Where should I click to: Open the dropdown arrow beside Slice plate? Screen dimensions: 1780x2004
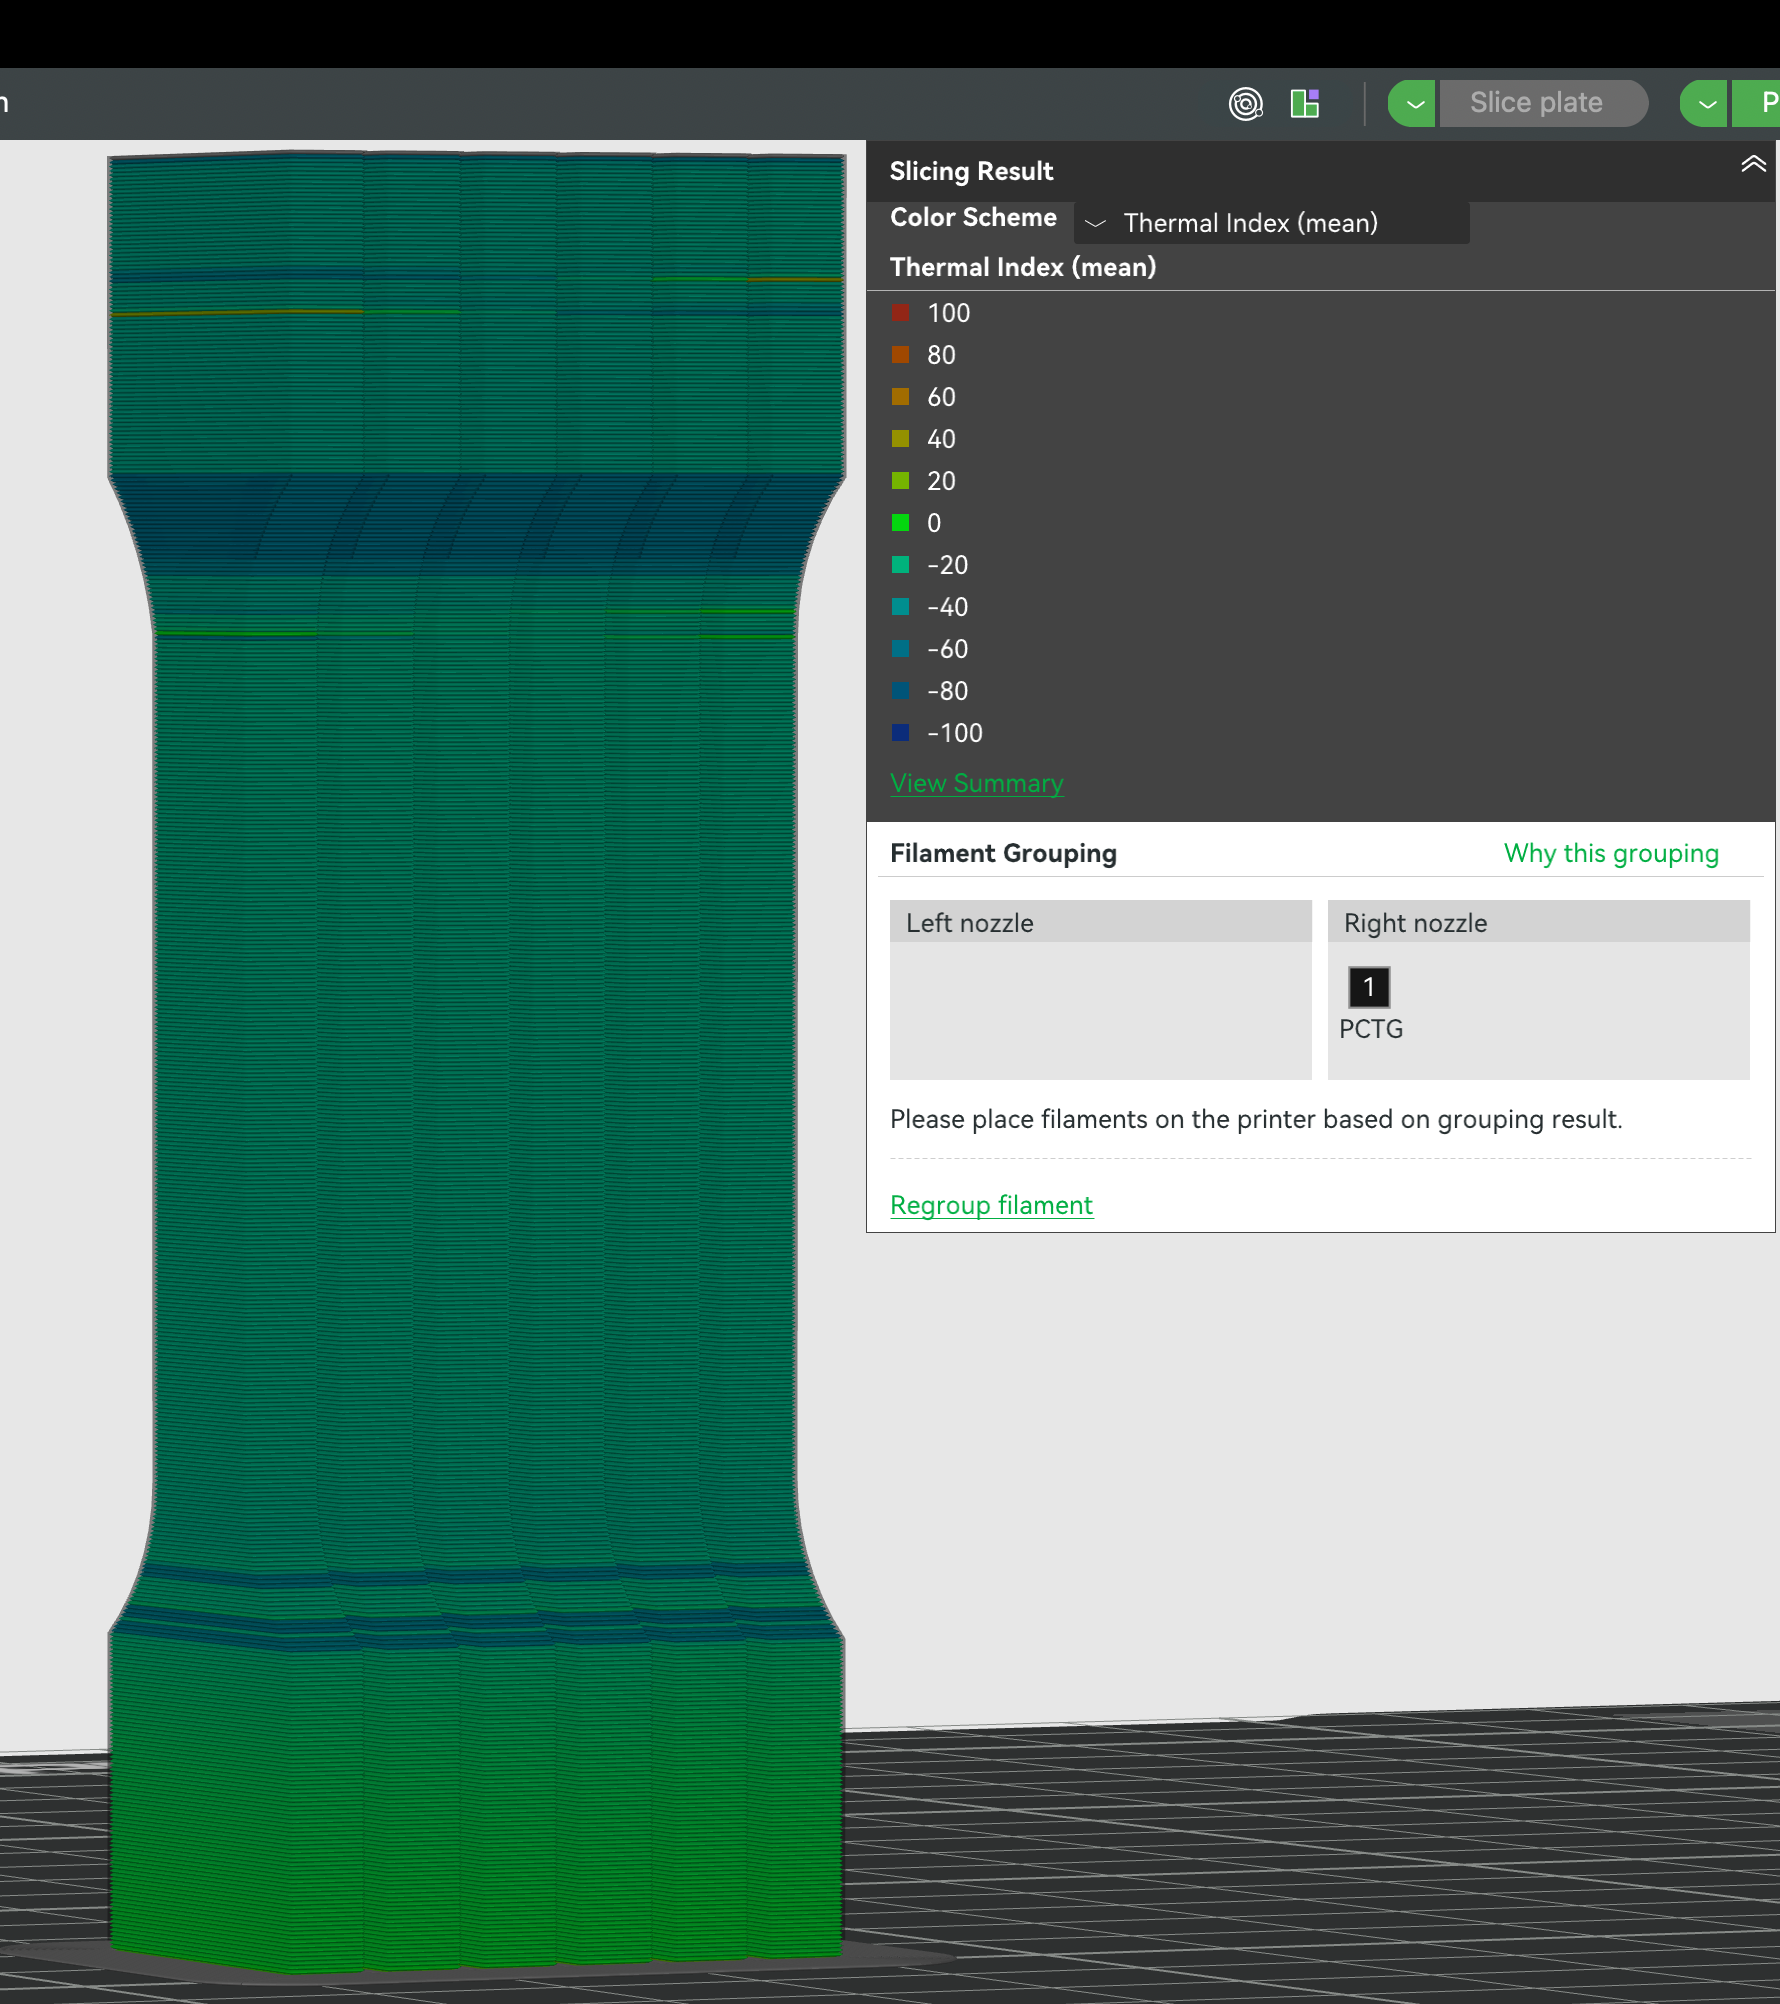[1414, 103]
